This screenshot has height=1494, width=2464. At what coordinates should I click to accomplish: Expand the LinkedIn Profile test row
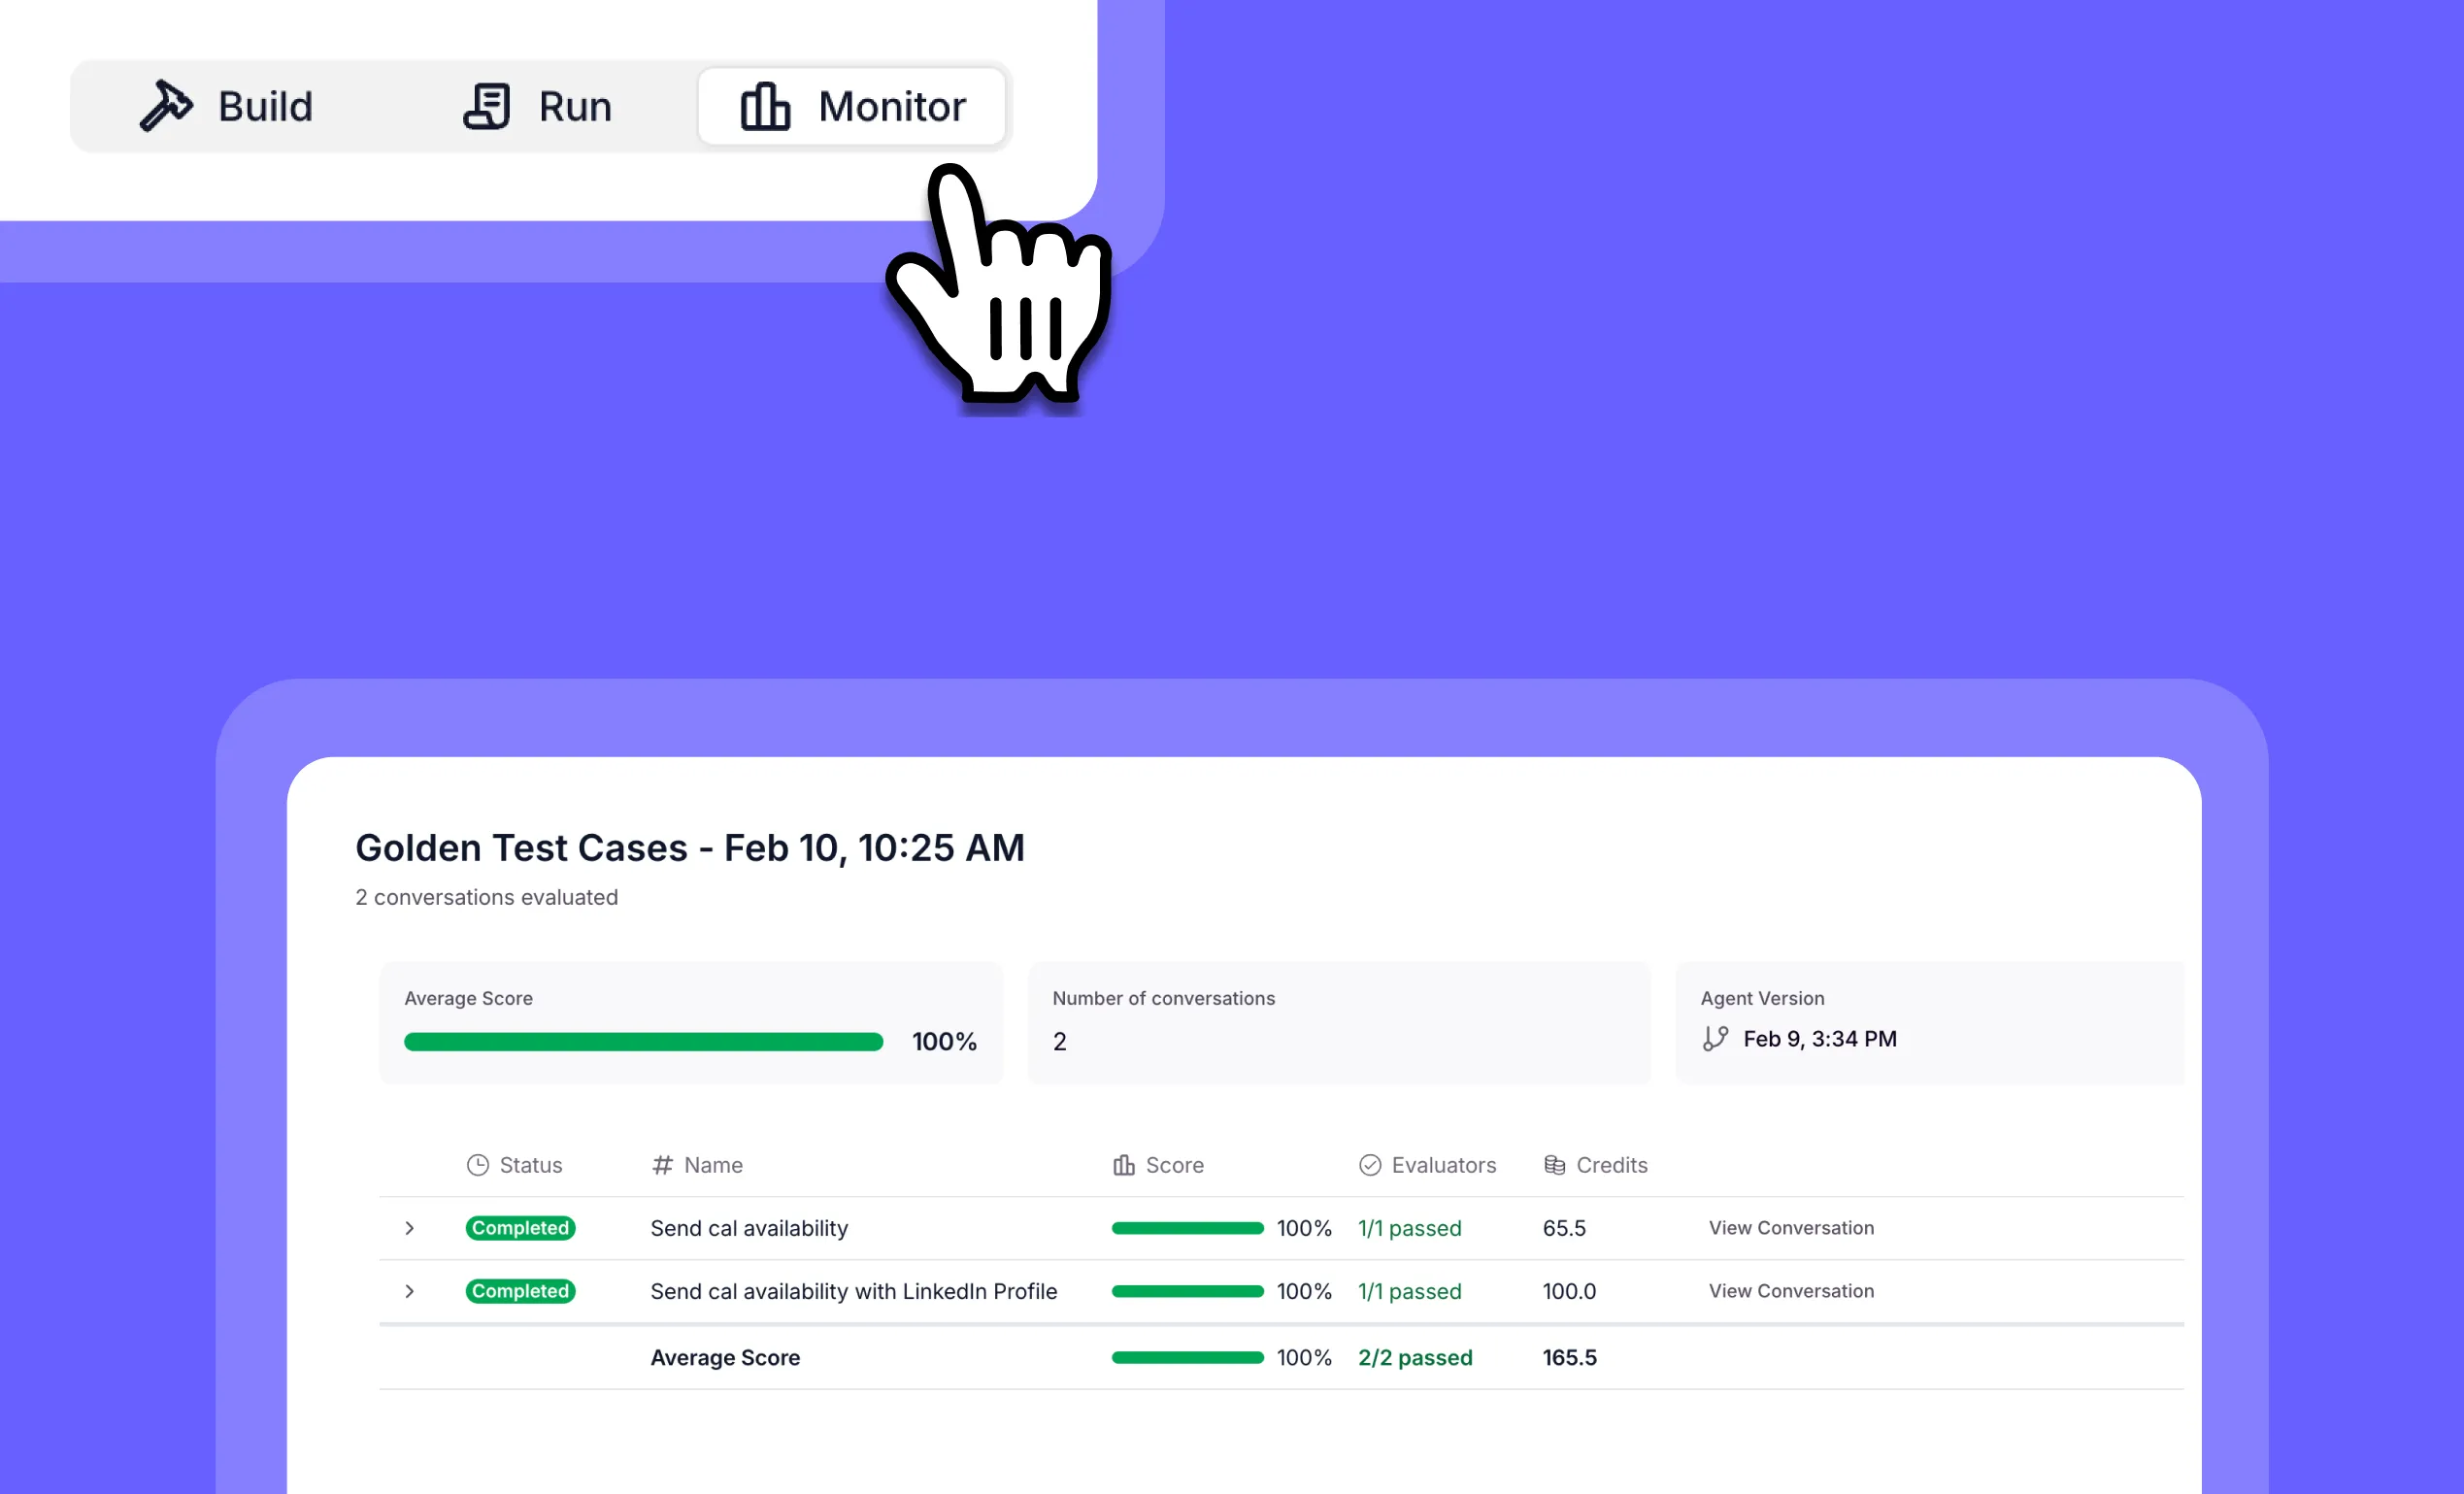(409, 1291)
